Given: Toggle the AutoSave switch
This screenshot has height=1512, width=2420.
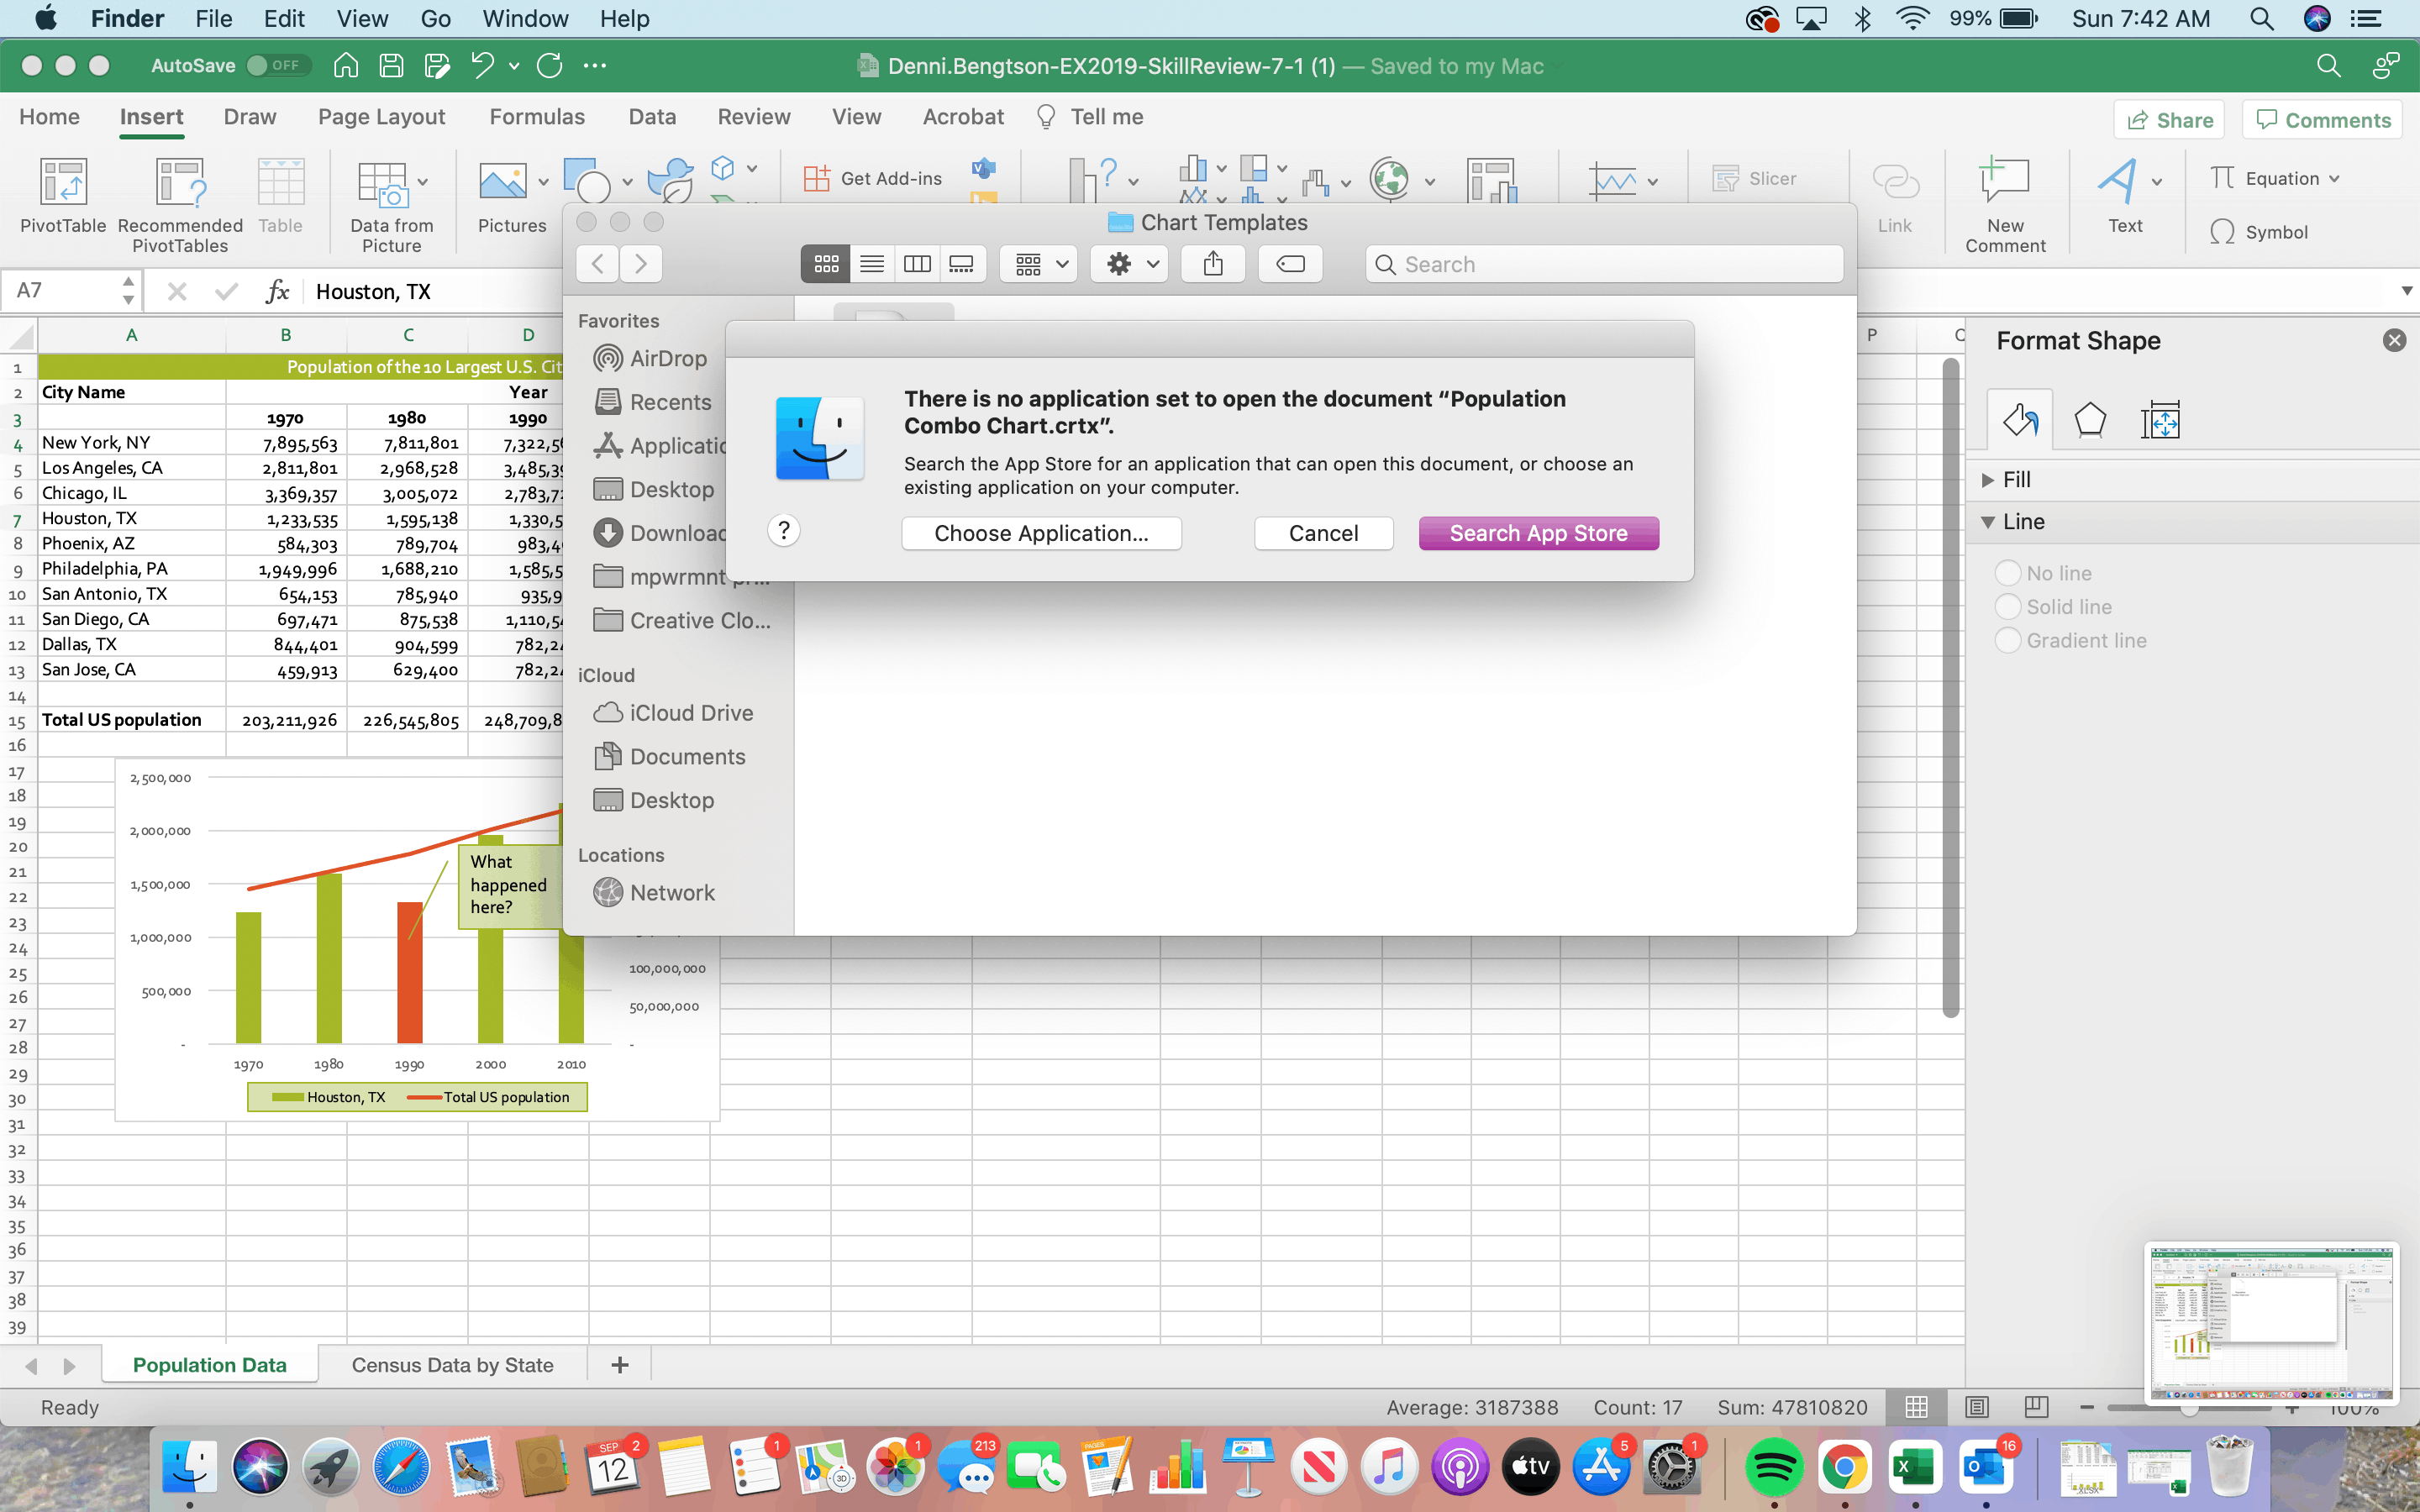Looking at the screenshot, I should pos(277,66).
